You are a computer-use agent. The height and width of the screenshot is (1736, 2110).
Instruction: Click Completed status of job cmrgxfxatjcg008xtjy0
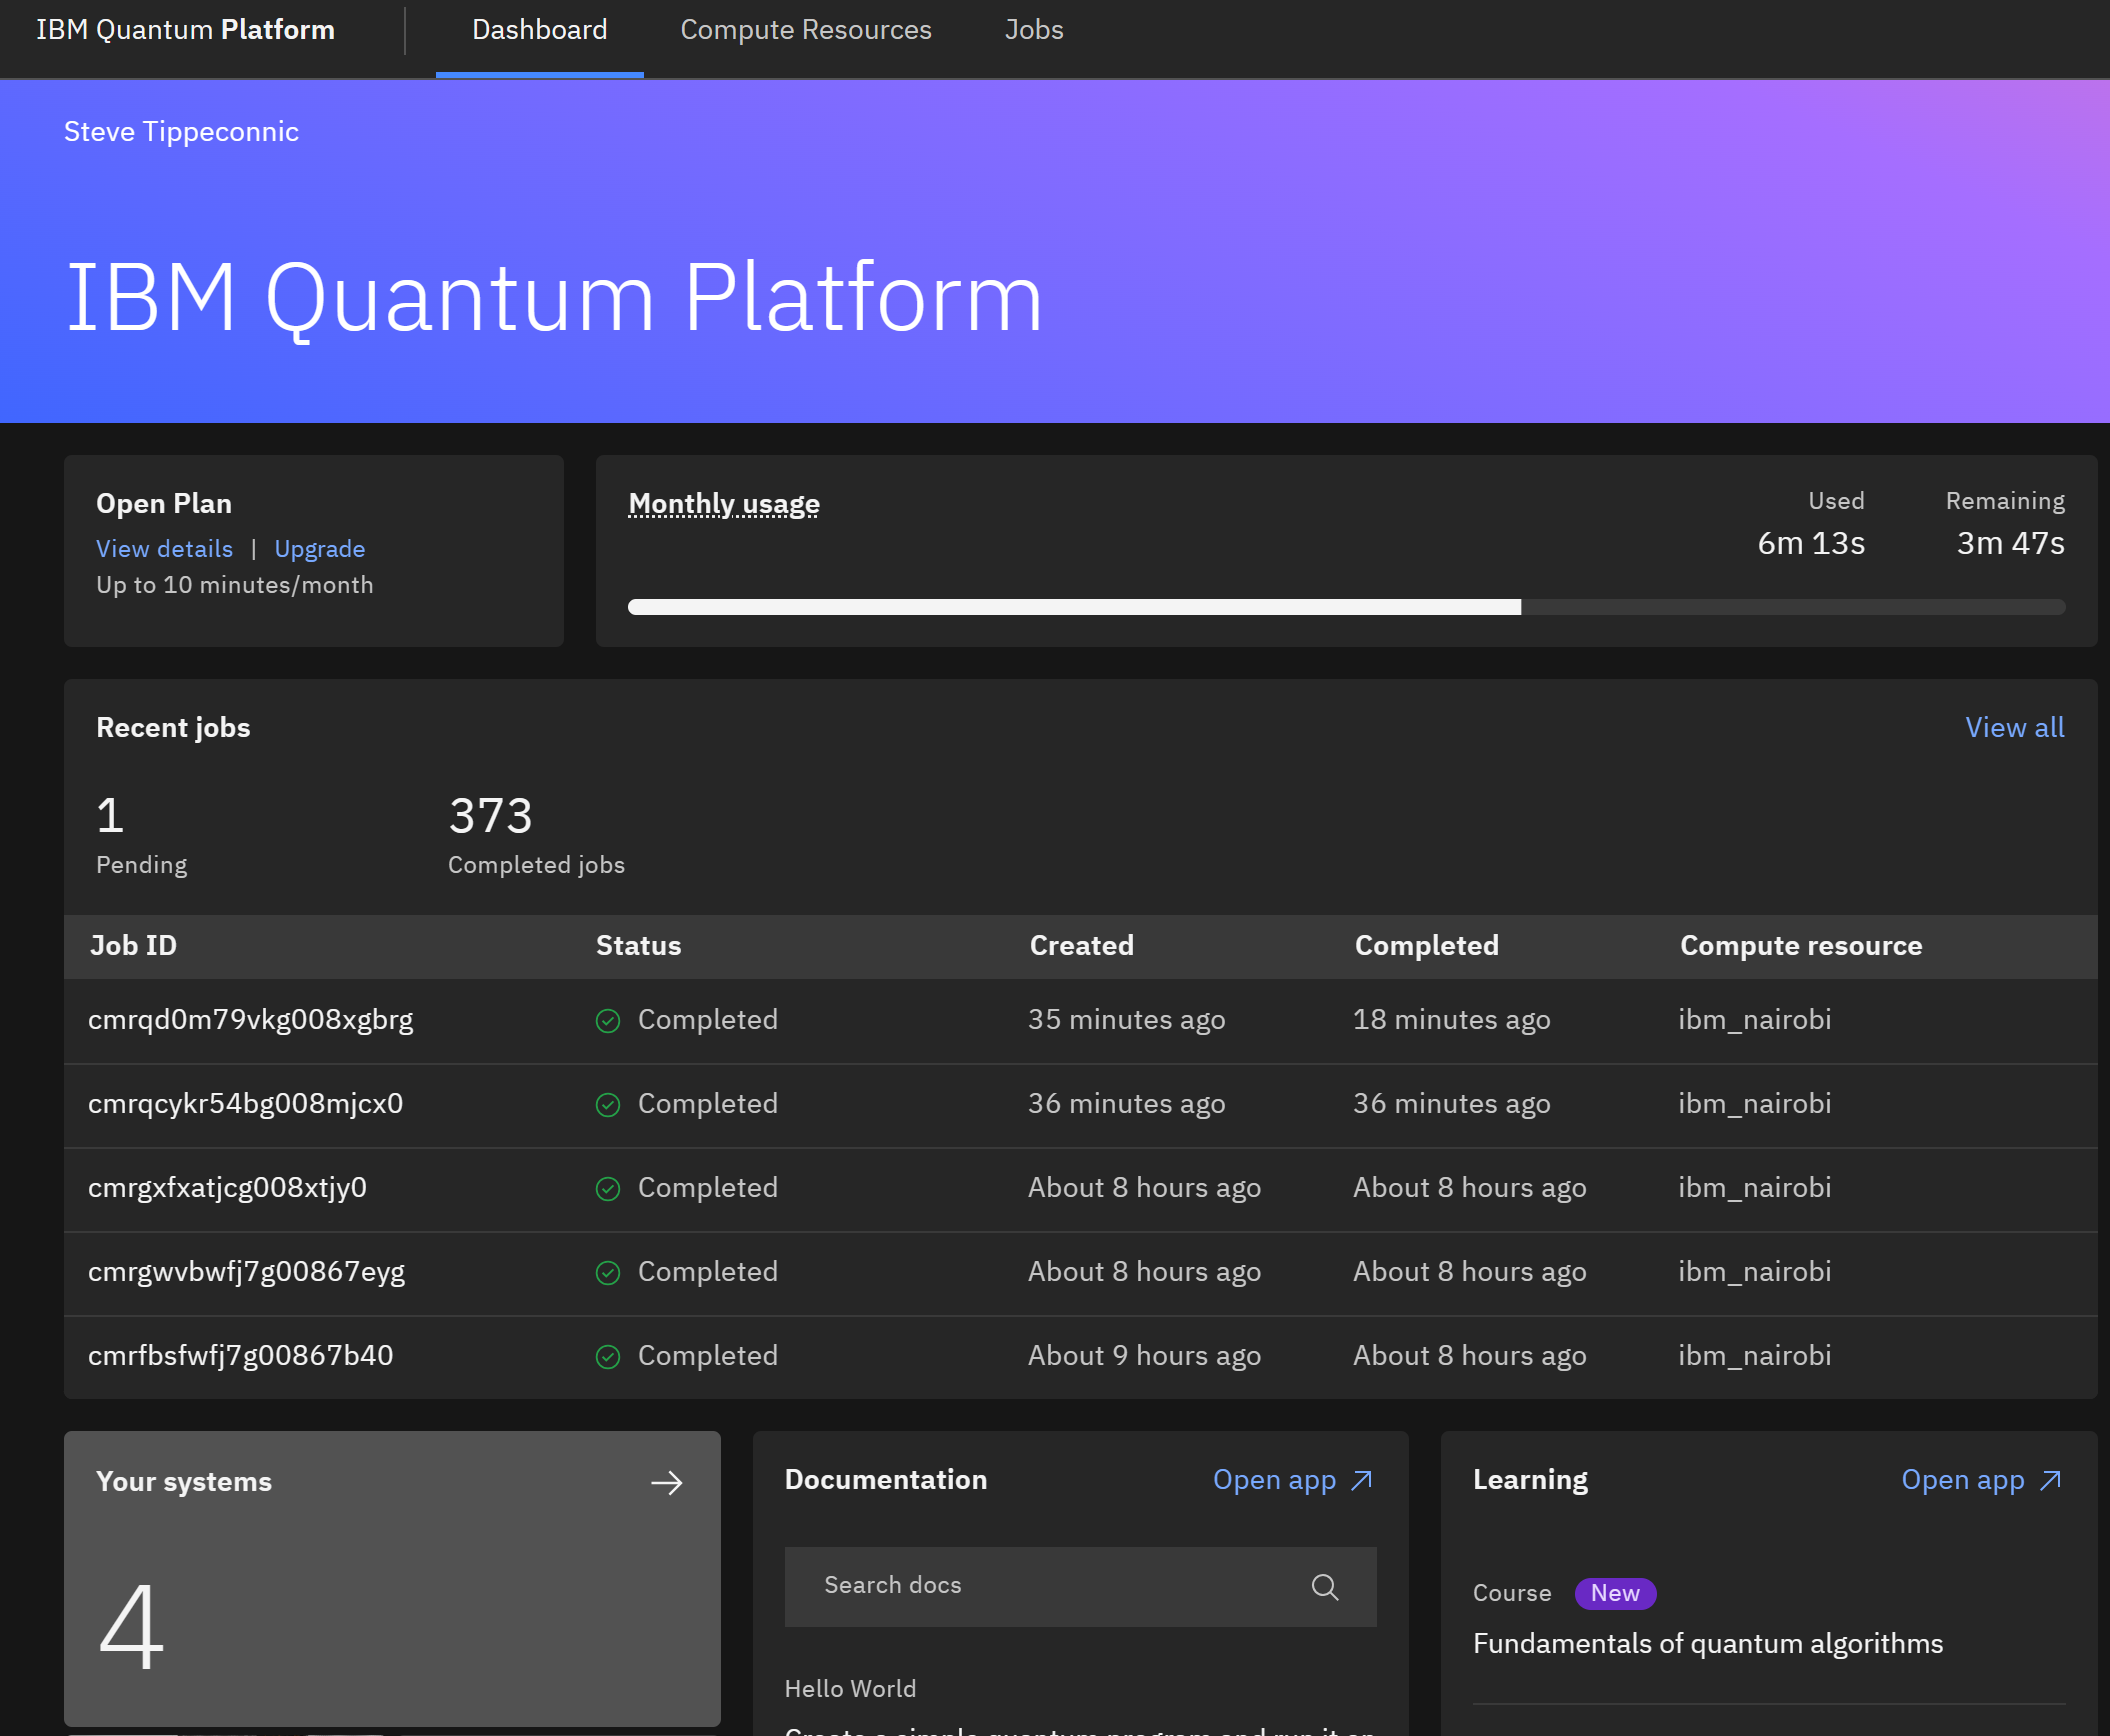click(x=707, y=1187)
